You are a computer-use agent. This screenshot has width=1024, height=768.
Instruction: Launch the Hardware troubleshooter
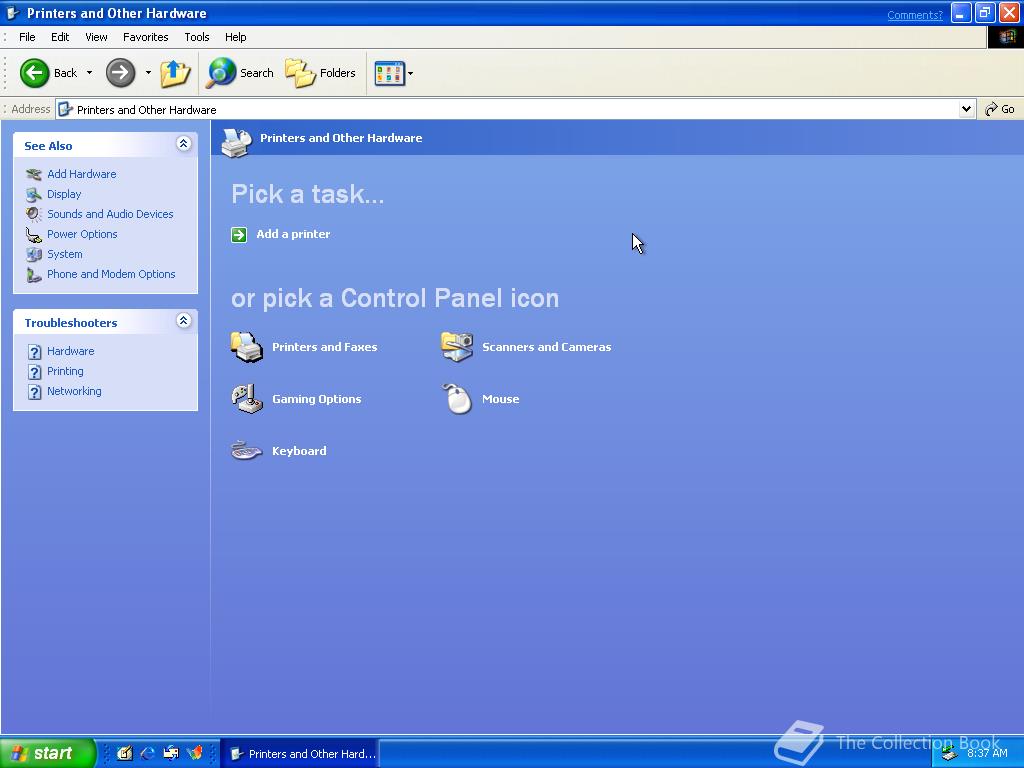coord(71,351)
